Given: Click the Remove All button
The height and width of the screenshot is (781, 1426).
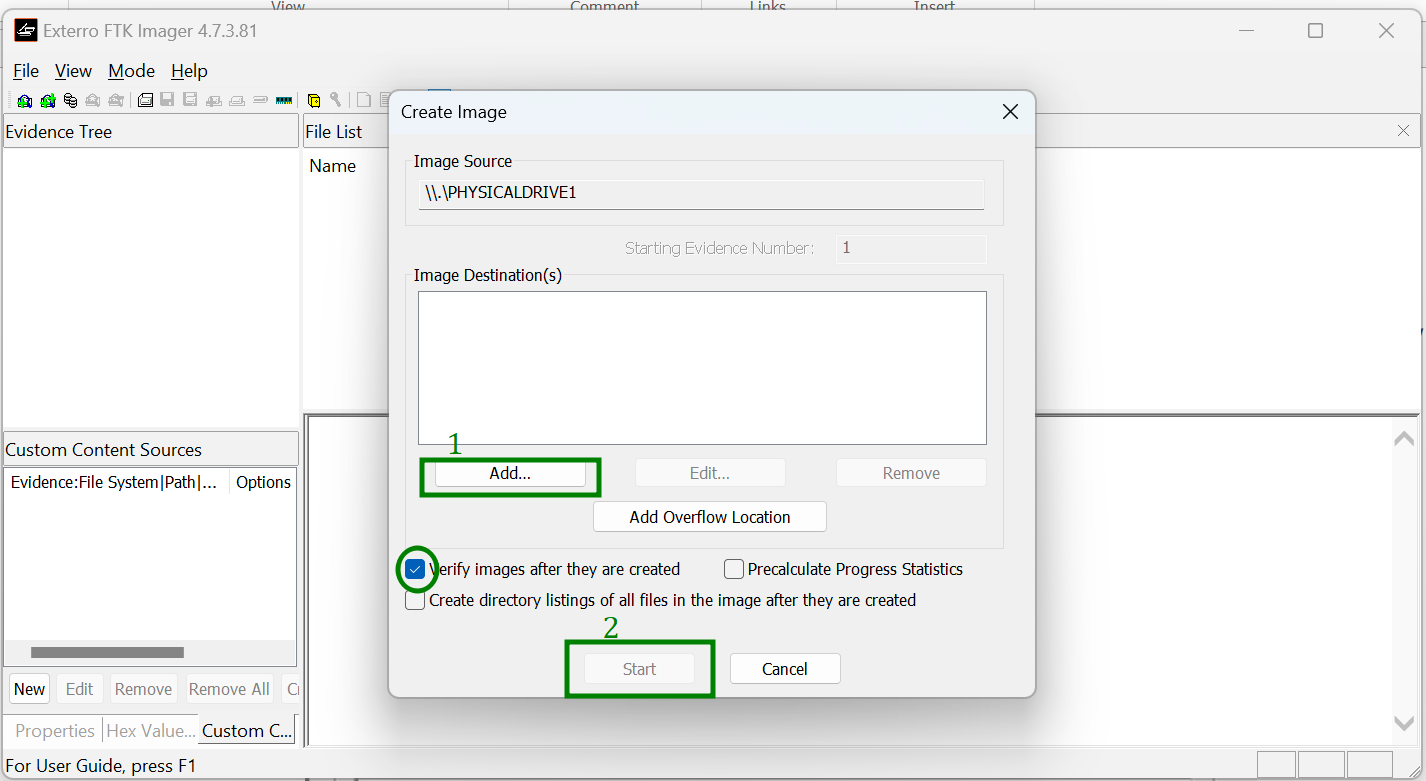Looking at the screenshot, I should click(x=229, y=689).
